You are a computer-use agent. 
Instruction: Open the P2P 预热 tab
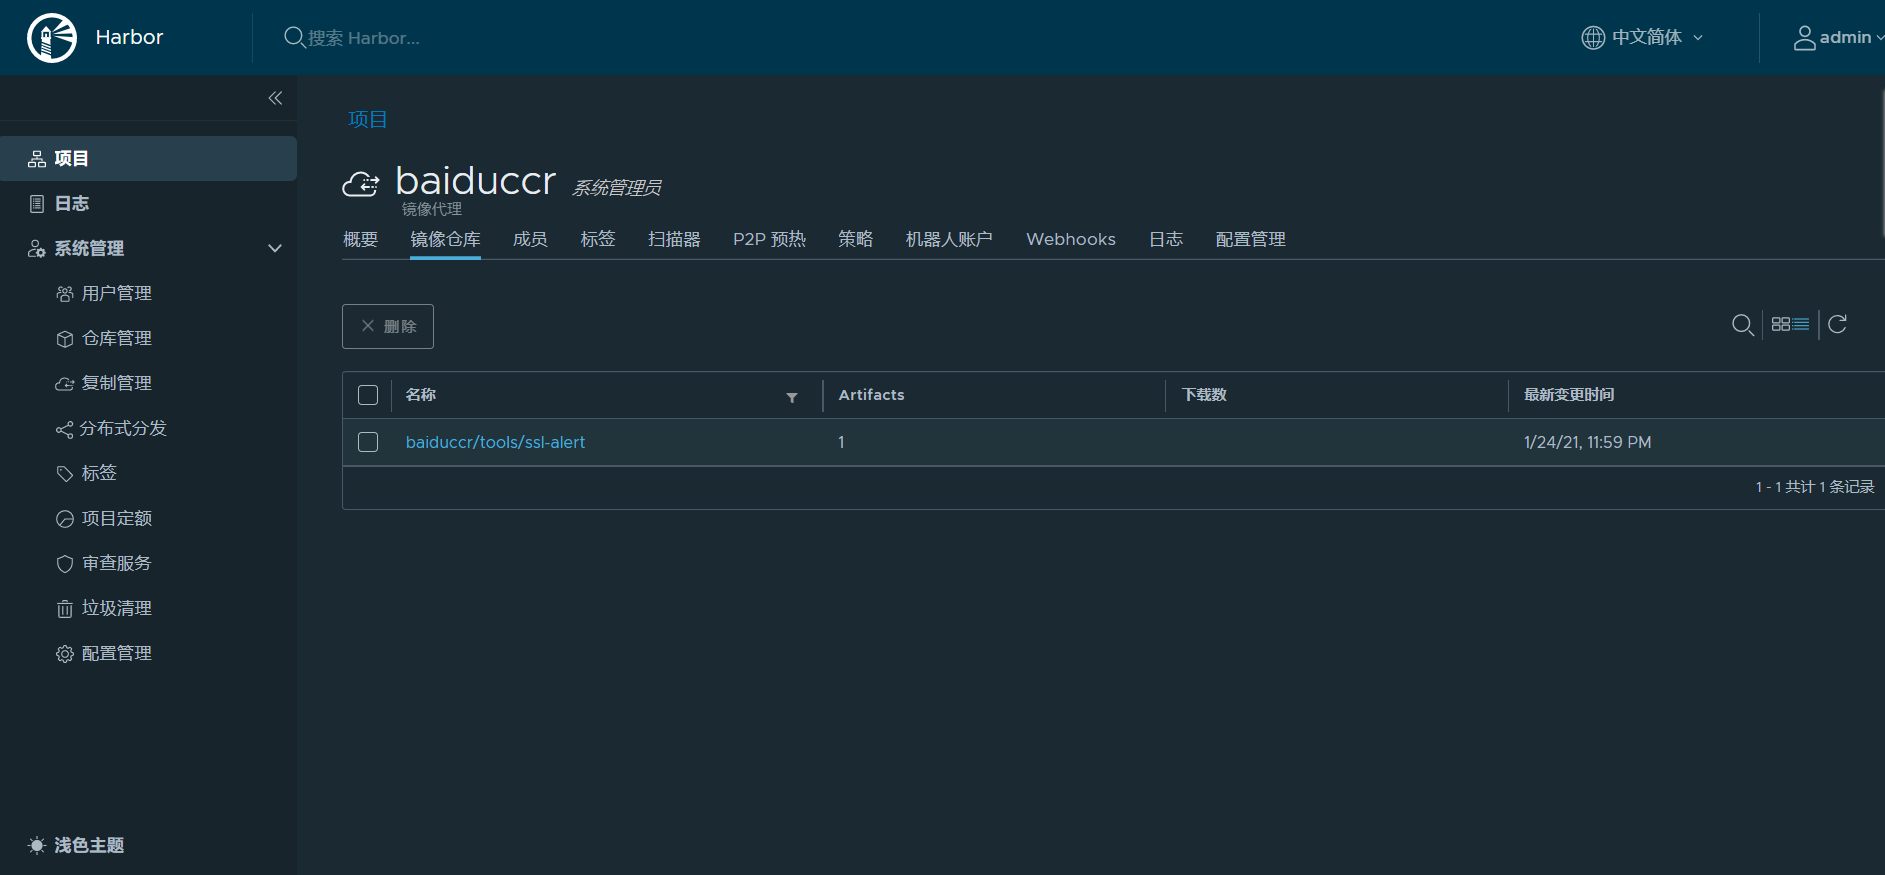[x=769, y=239]
